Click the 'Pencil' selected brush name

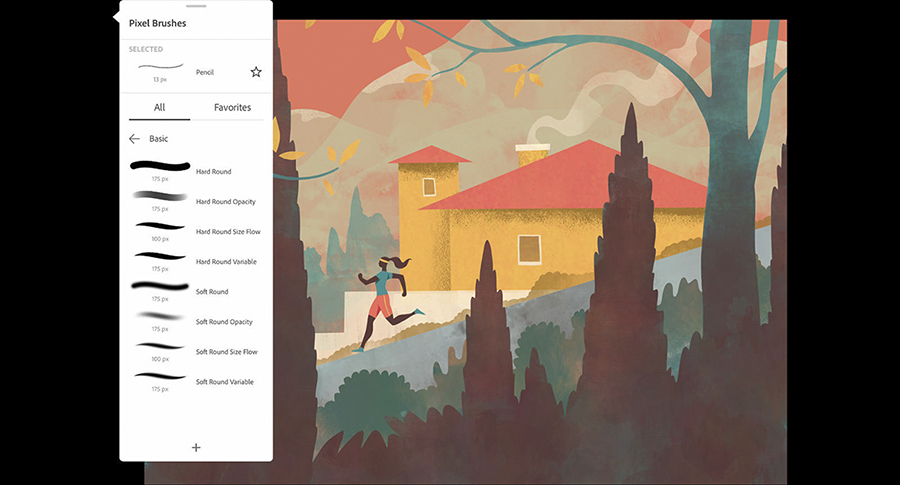click(x=205, y=72)
